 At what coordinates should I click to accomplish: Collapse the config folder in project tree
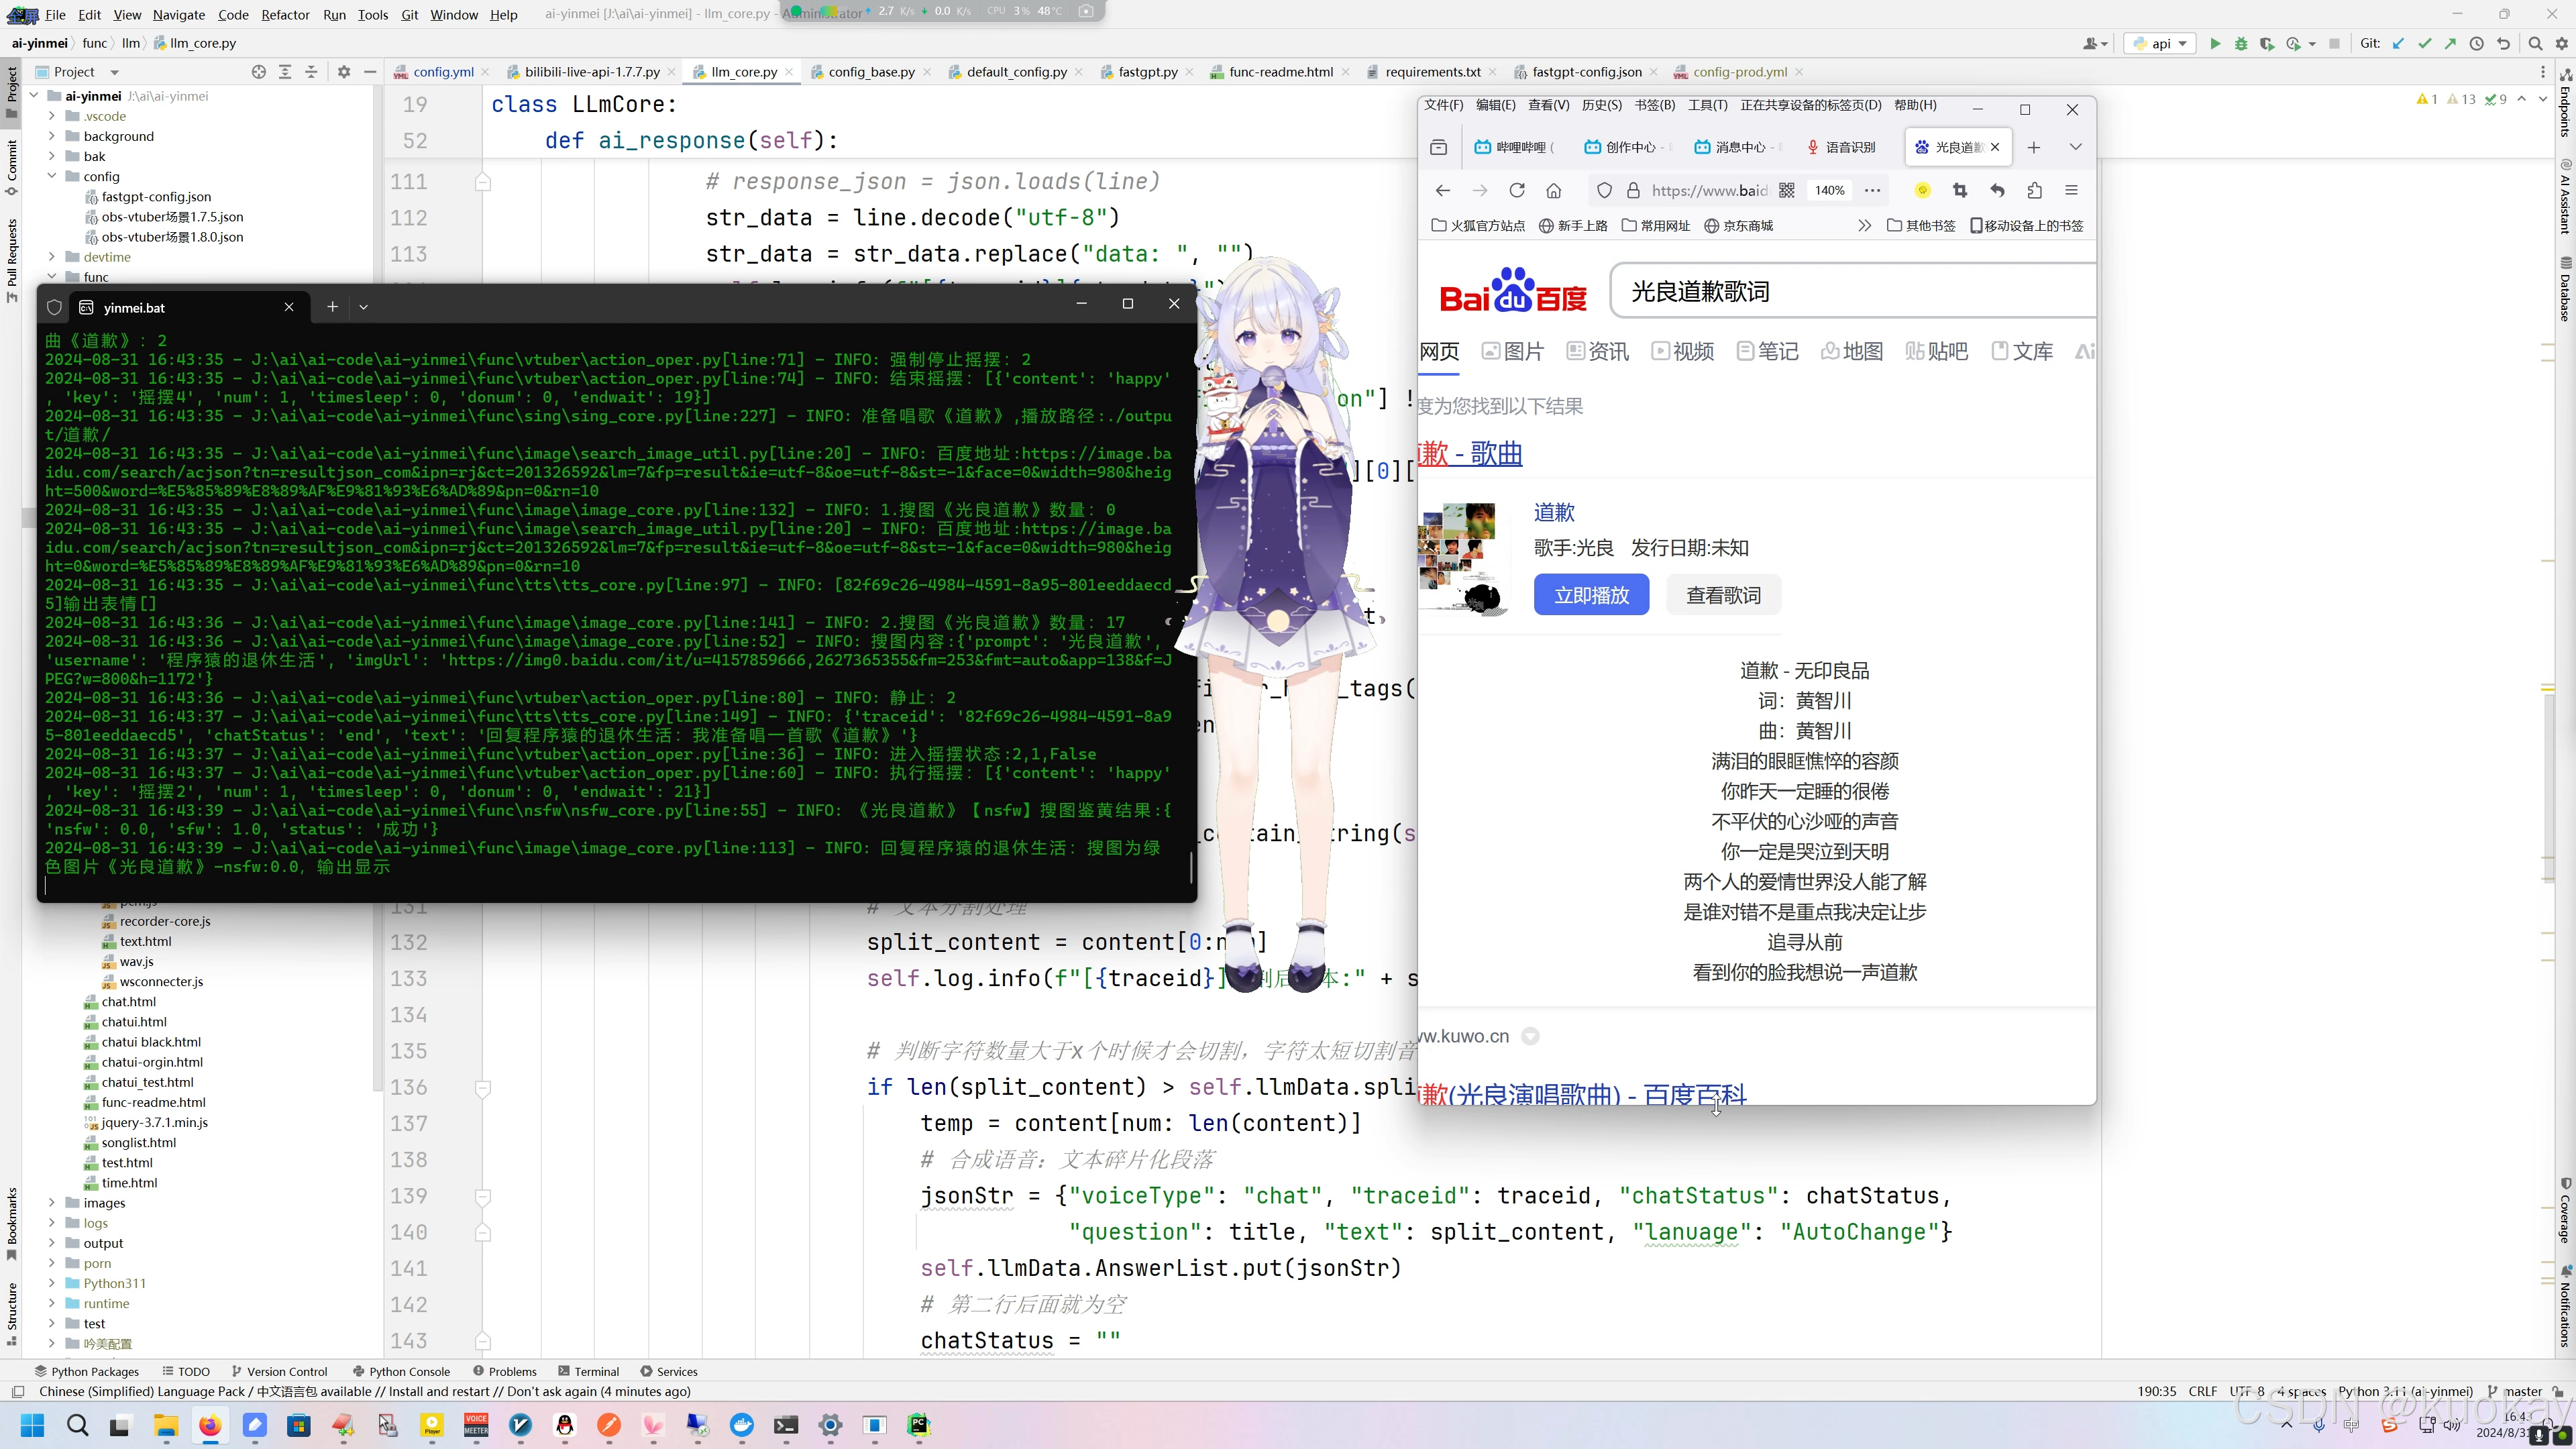pyautogui.click(x=52, y=176)
